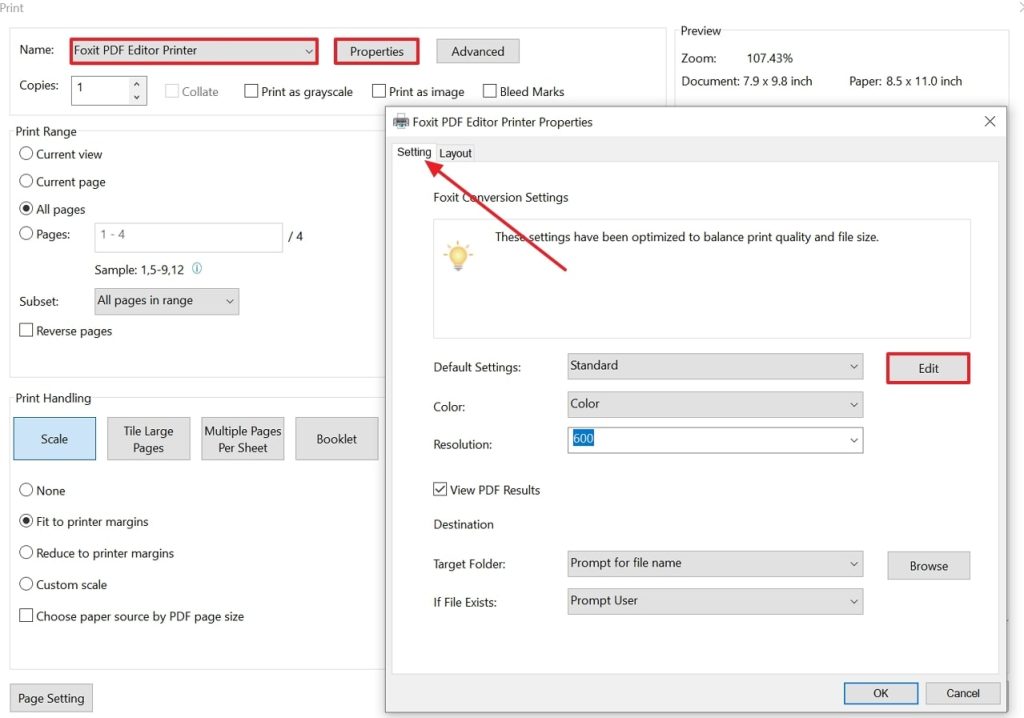Open the Resolution dropdown arrow
Screen dimensions: 1024x718
coord(854,440)
